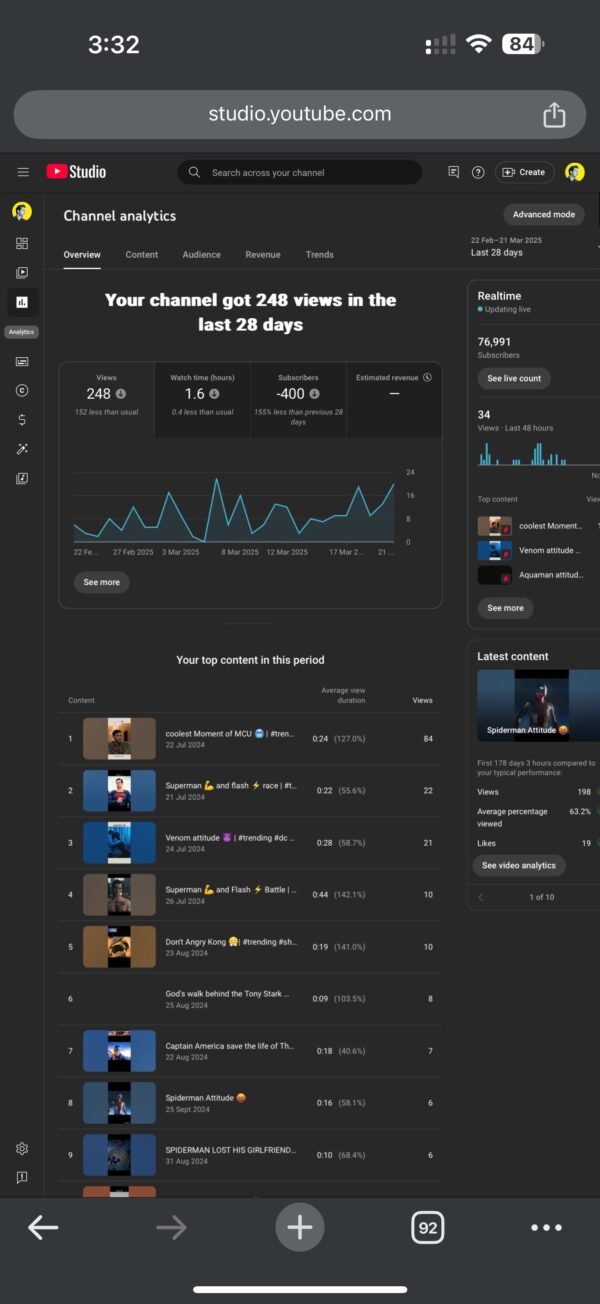
Task: Open the account avatar in top header
Action: click(574, 172)
